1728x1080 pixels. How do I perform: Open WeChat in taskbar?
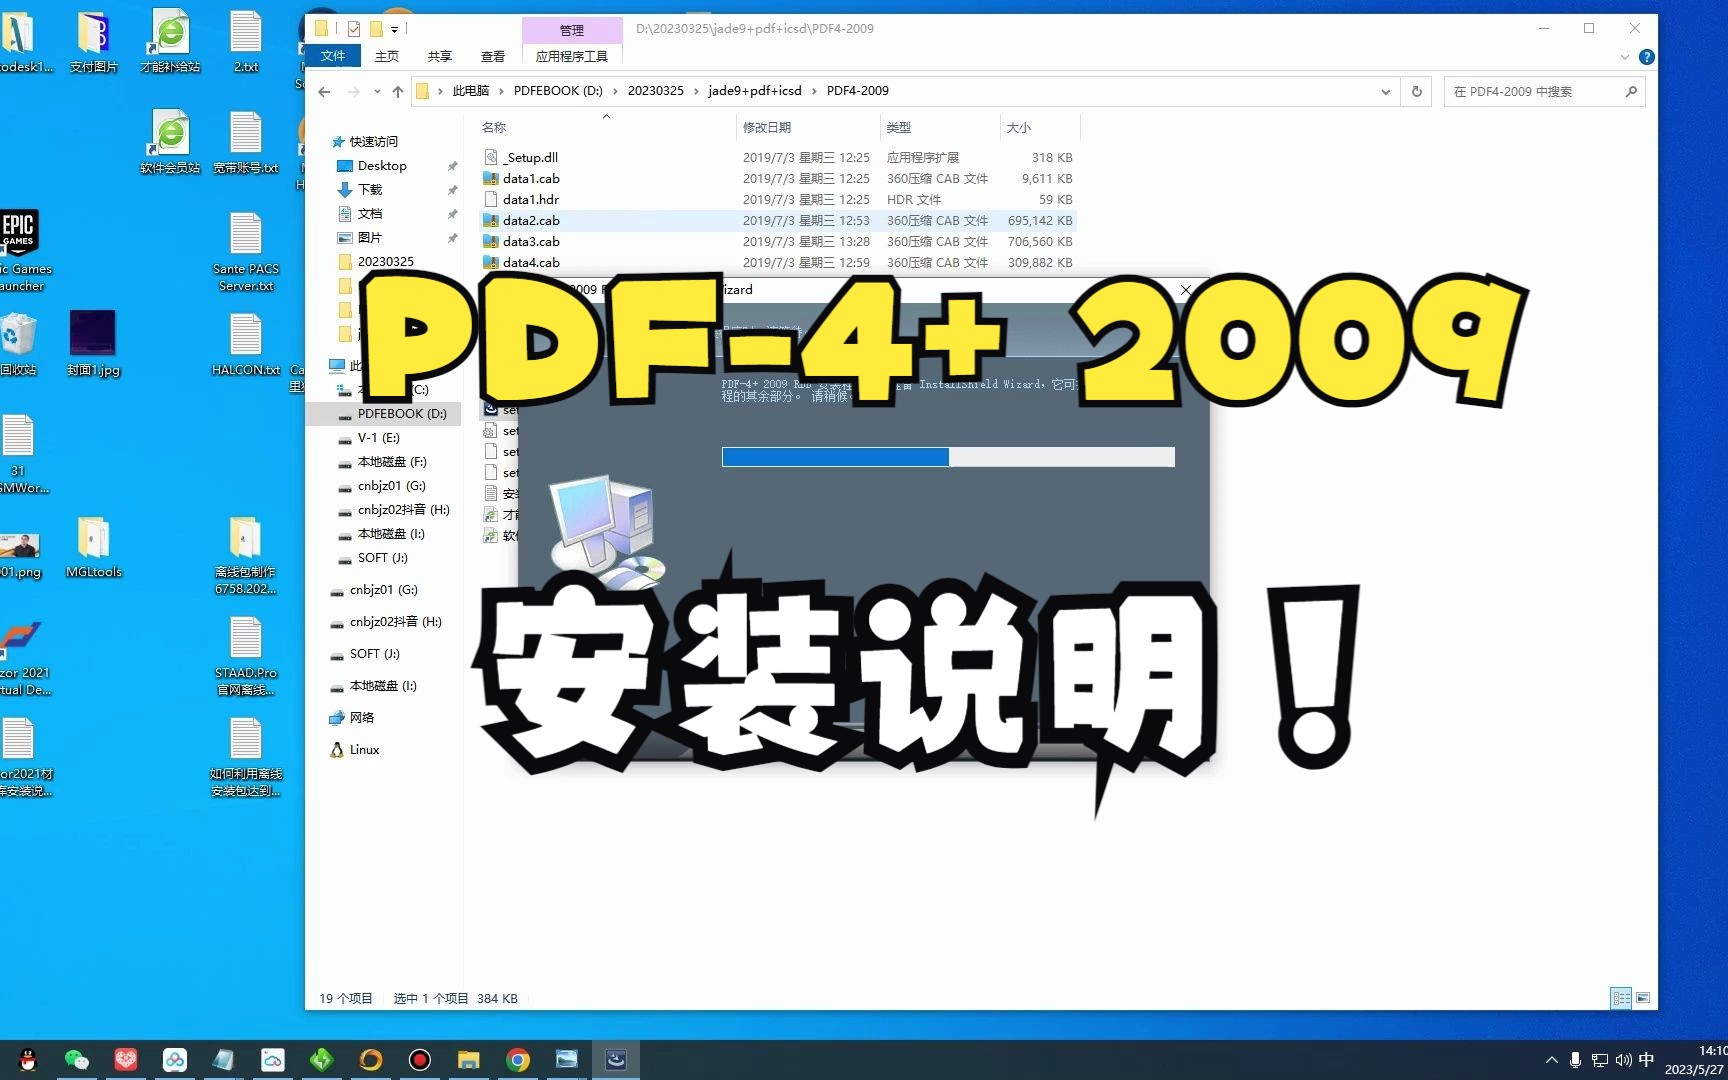point(77,1060)
